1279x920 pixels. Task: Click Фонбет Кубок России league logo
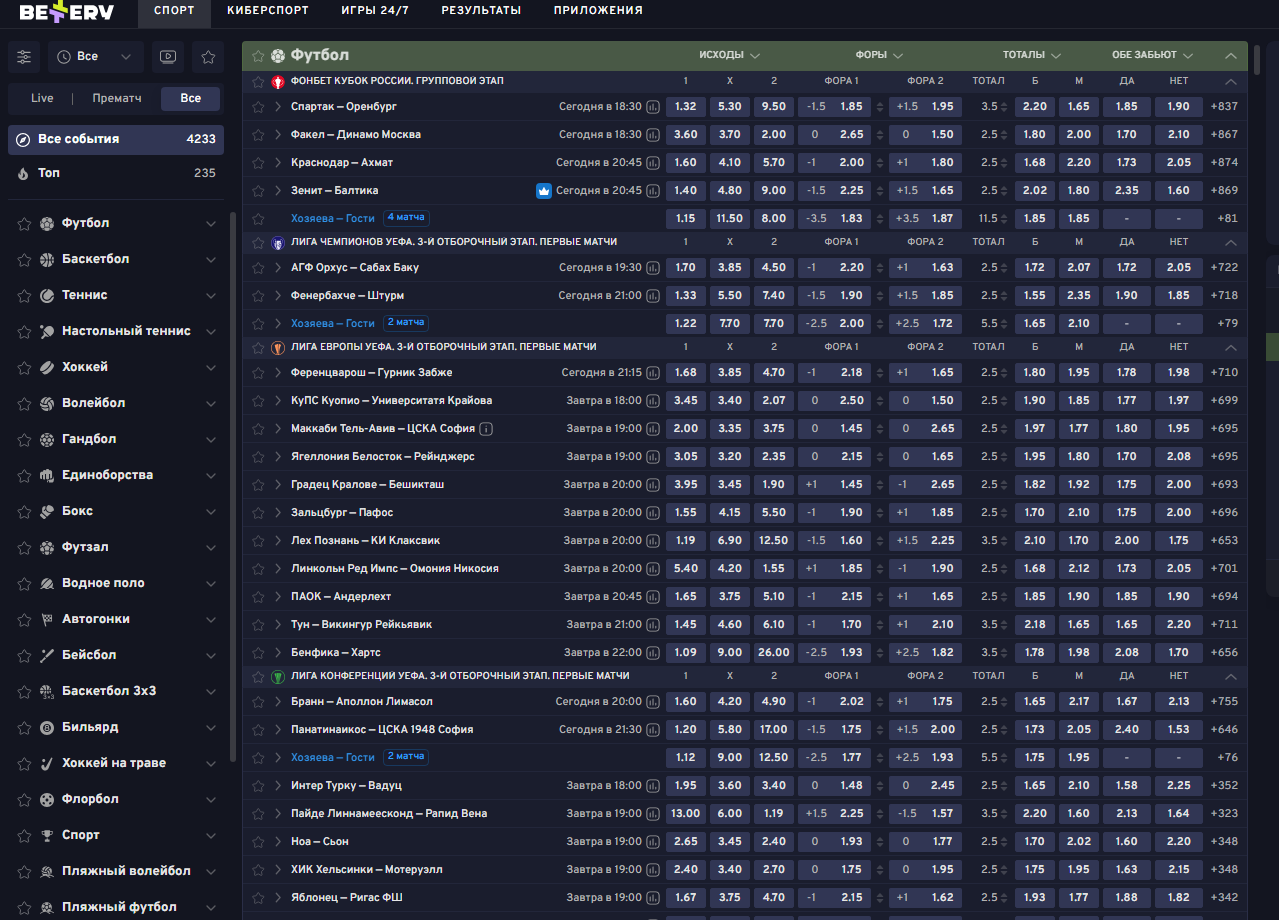tap(278, 81)
